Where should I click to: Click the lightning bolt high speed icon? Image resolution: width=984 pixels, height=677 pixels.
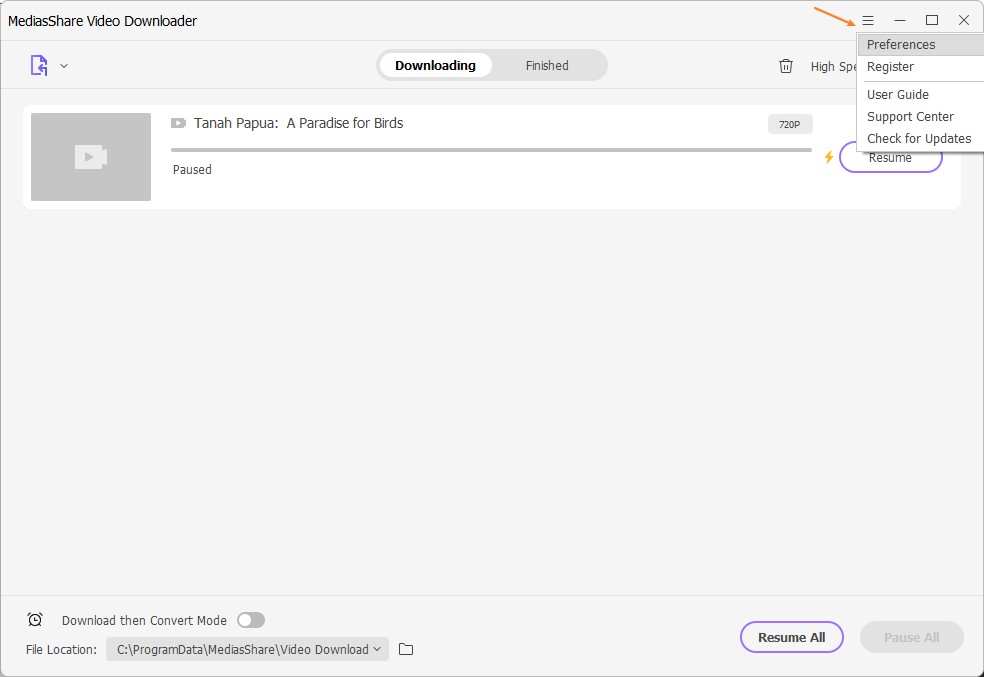(x=828, y=157)
